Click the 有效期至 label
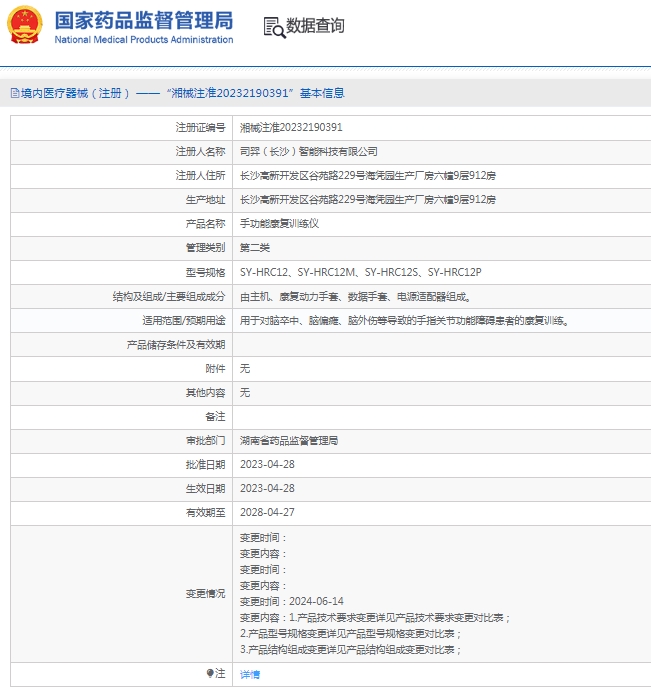This screenshot has width=651, height=687. [205, 512]
